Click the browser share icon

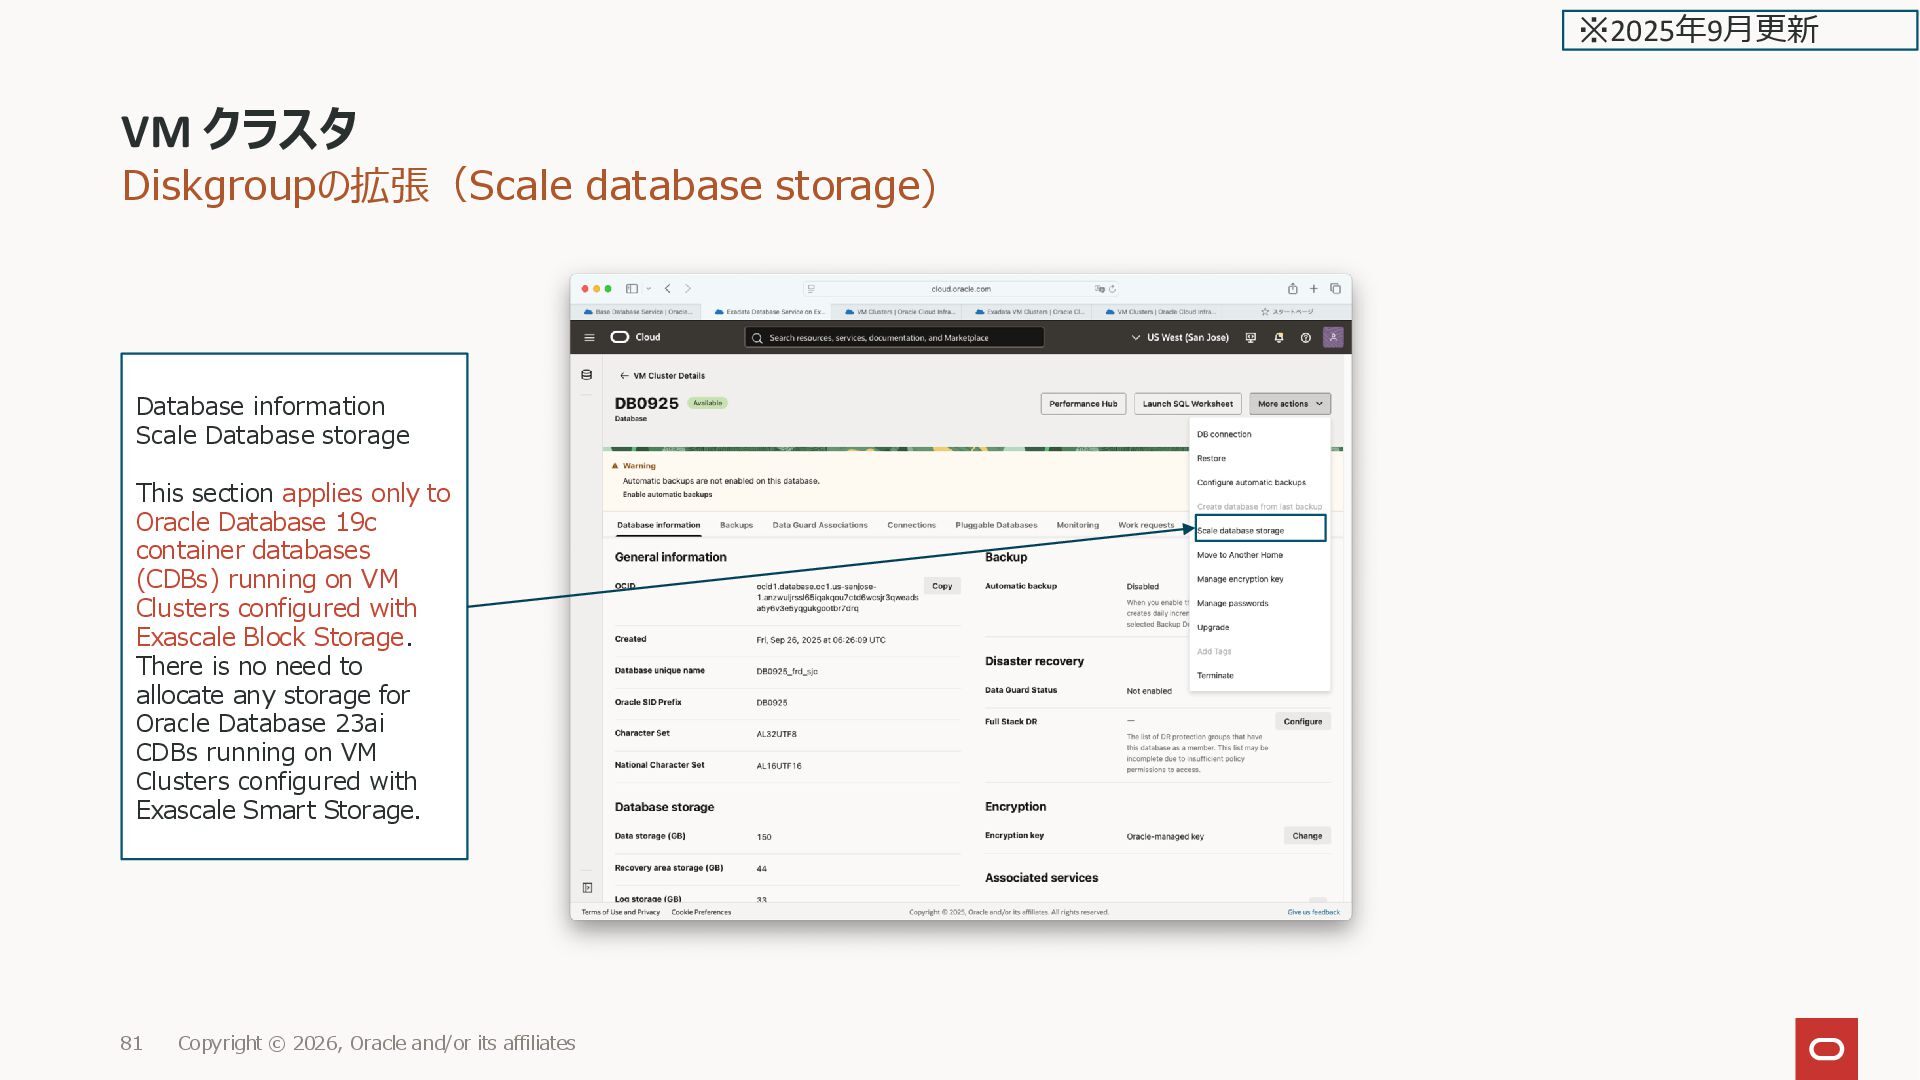pyautogui.click(x=1292, y=289)
